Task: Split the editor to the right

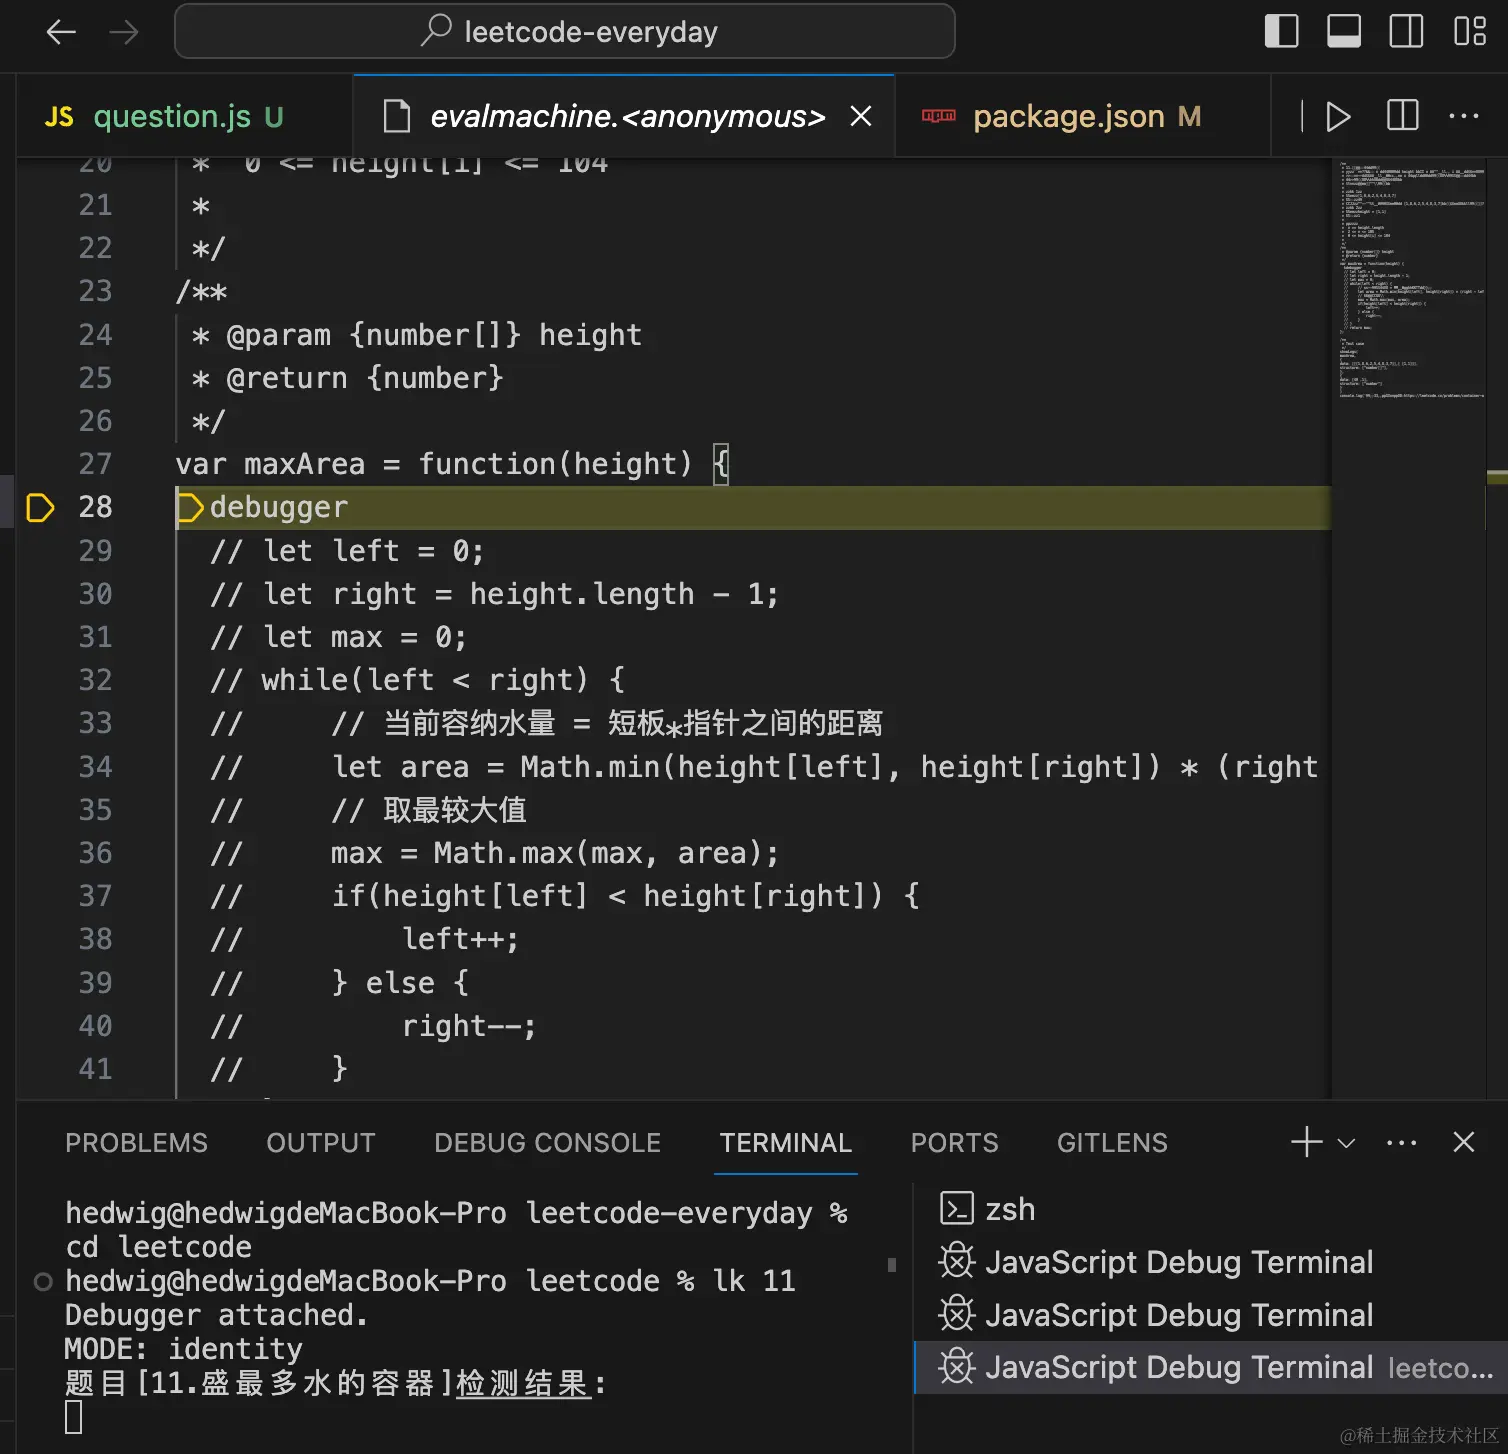Action: click(1402, 116)
